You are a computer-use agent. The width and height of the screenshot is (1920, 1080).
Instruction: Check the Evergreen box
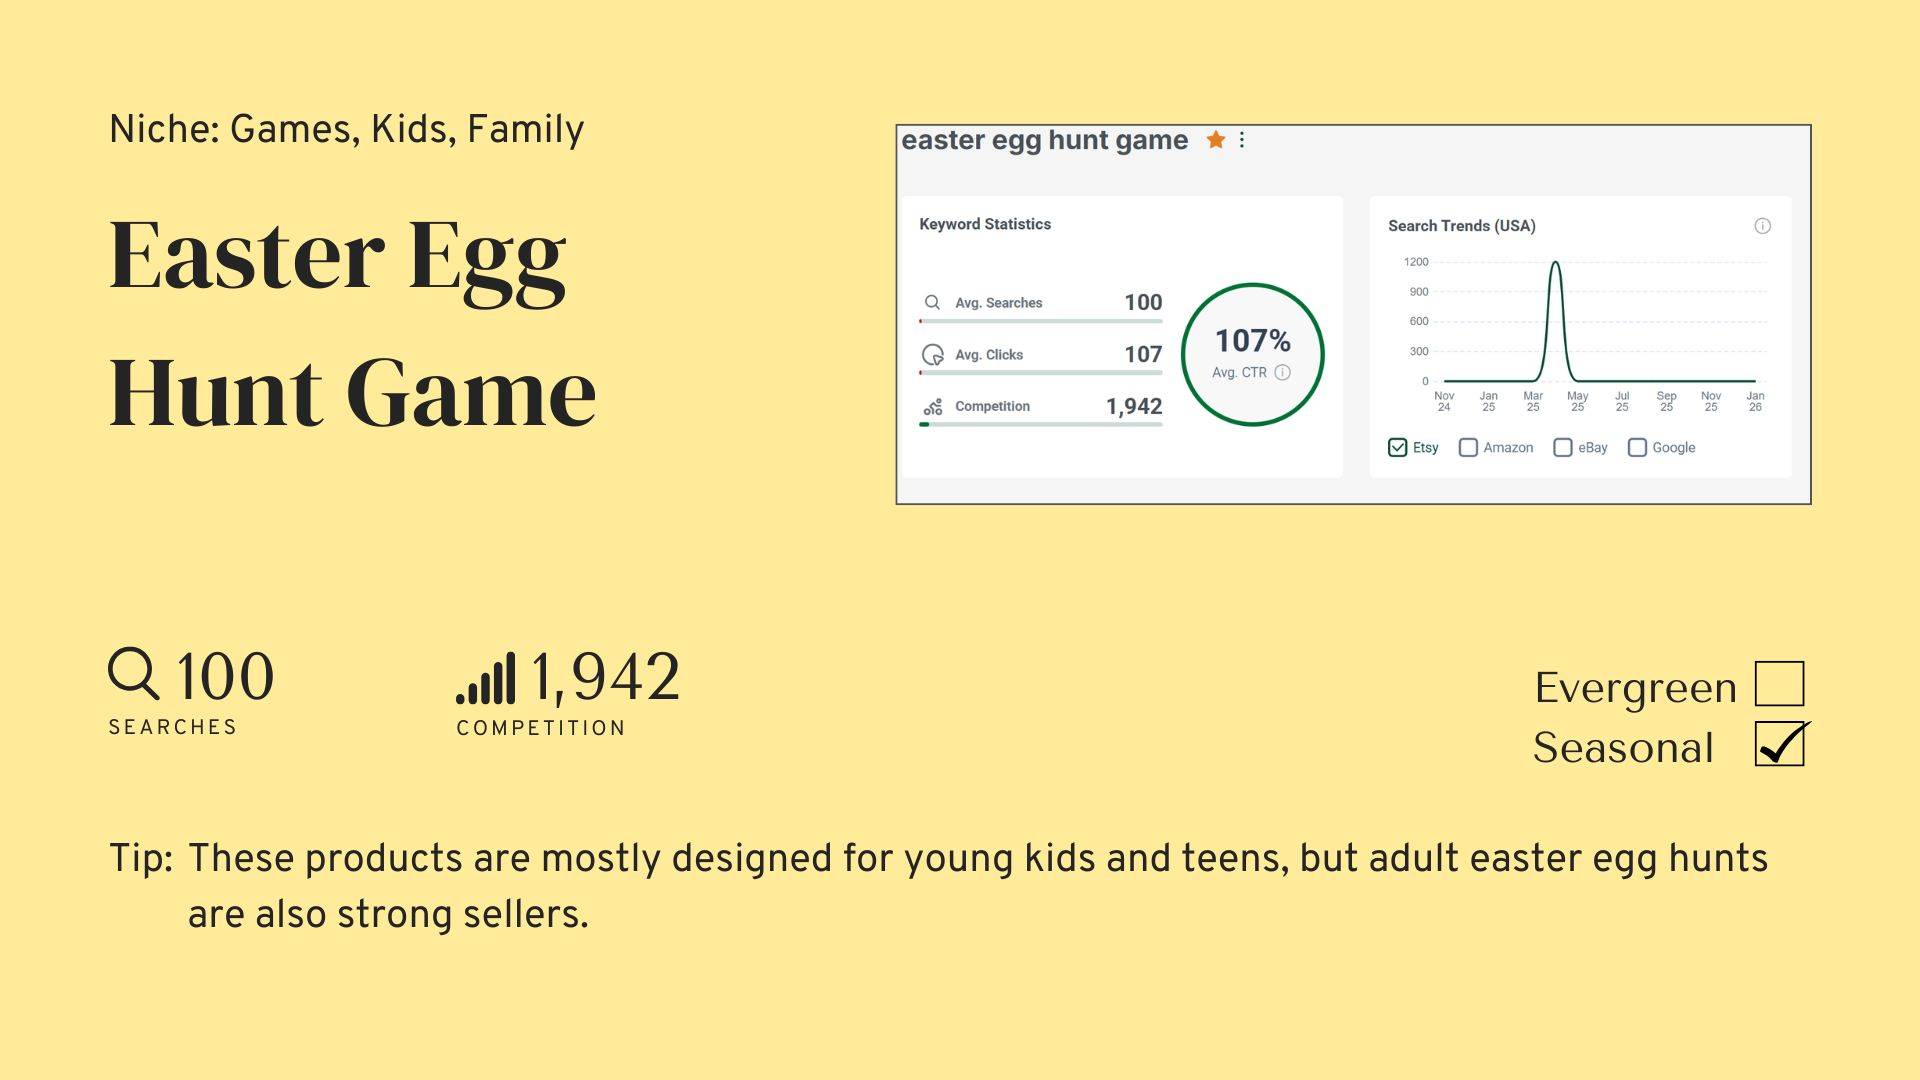(x=1779, y=684)
